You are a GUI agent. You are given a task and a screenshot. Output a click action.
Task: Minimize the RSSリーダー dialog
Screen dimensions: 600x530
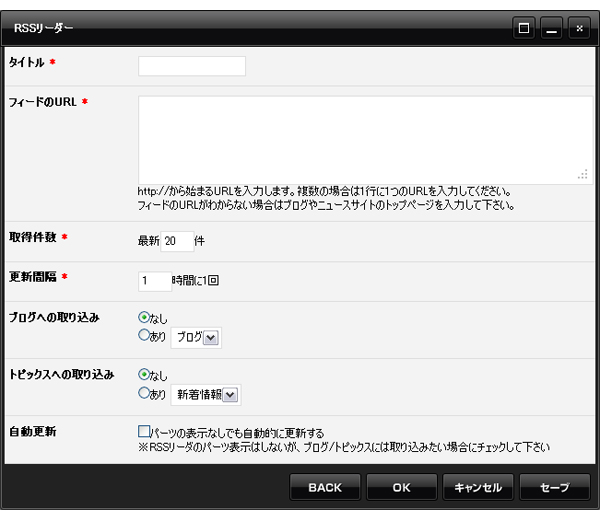(551, 28)
